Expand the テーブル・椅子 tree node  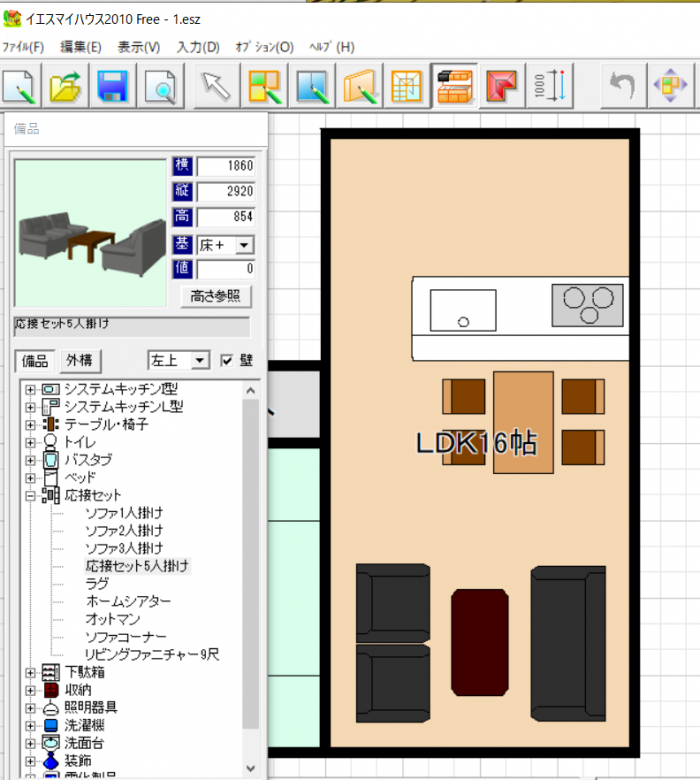[30, 425]
